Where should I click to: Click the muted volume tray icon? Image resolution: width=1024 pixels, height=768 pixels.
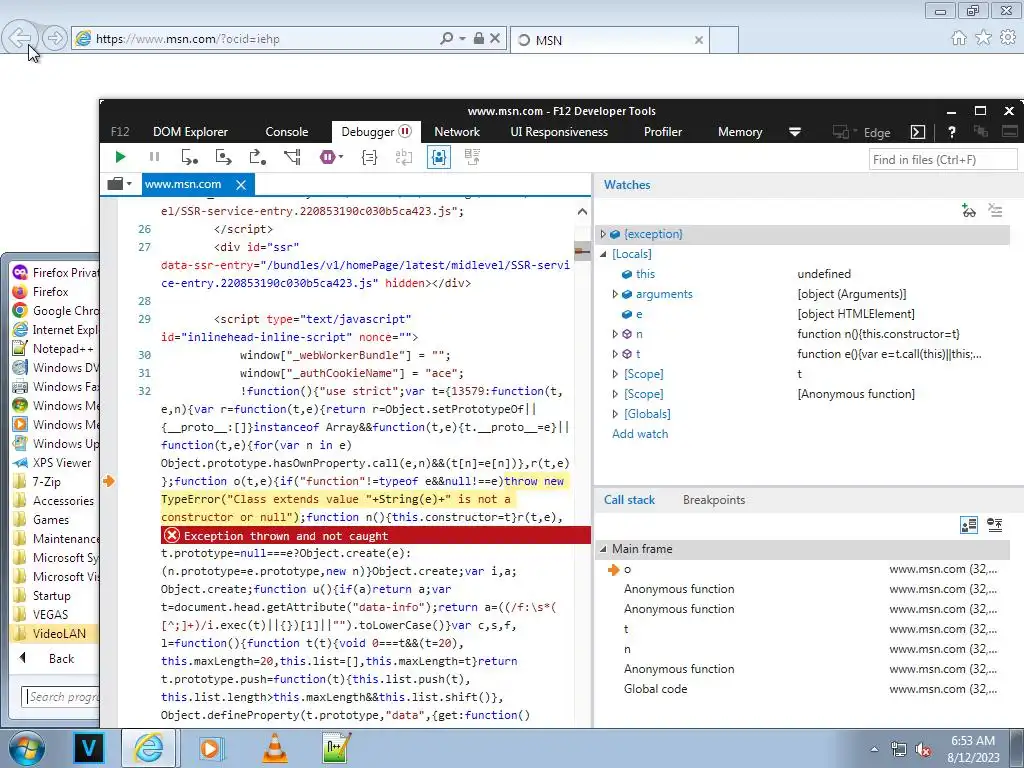(923, 749)
